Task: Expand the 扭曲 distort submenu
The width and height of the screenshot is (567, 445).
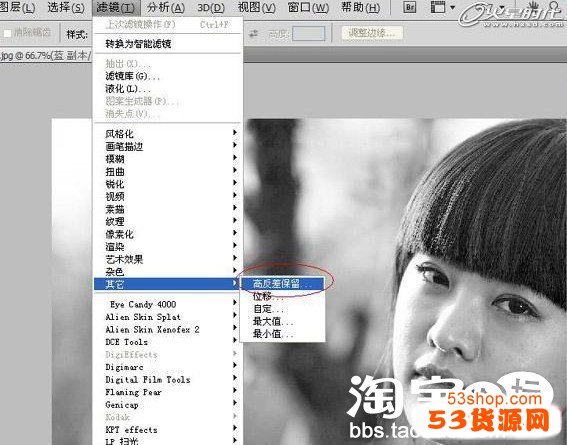Action: (168, 171)
